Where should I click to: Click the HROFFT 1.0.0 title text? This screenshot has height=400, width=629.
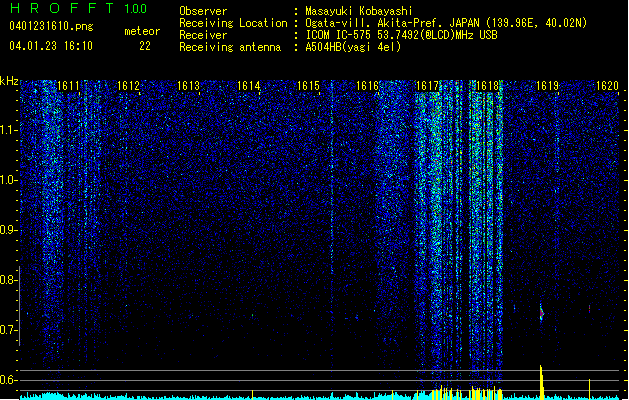point(78,8)
